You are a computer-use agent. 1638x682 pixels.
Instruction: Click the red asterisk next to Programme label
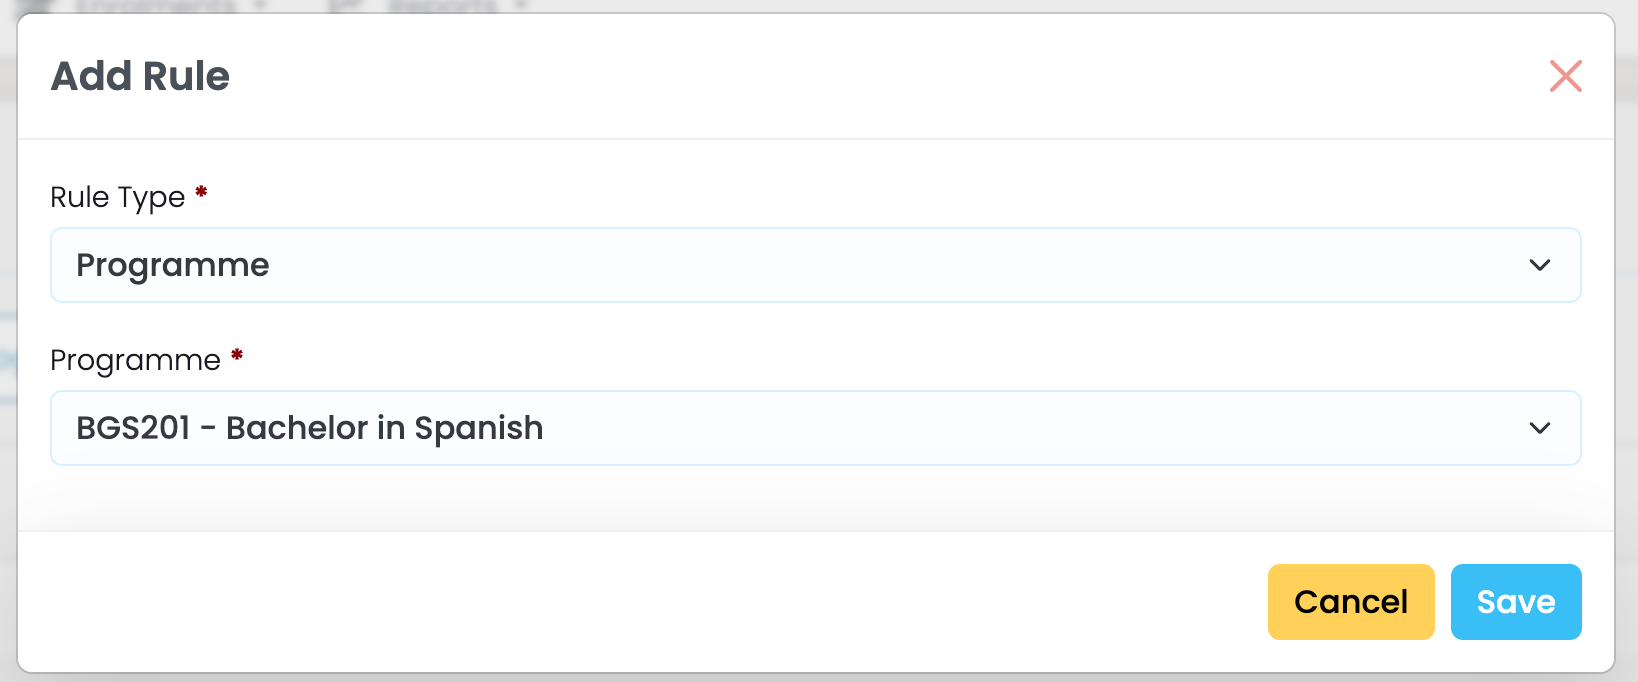tap(237, 355)
